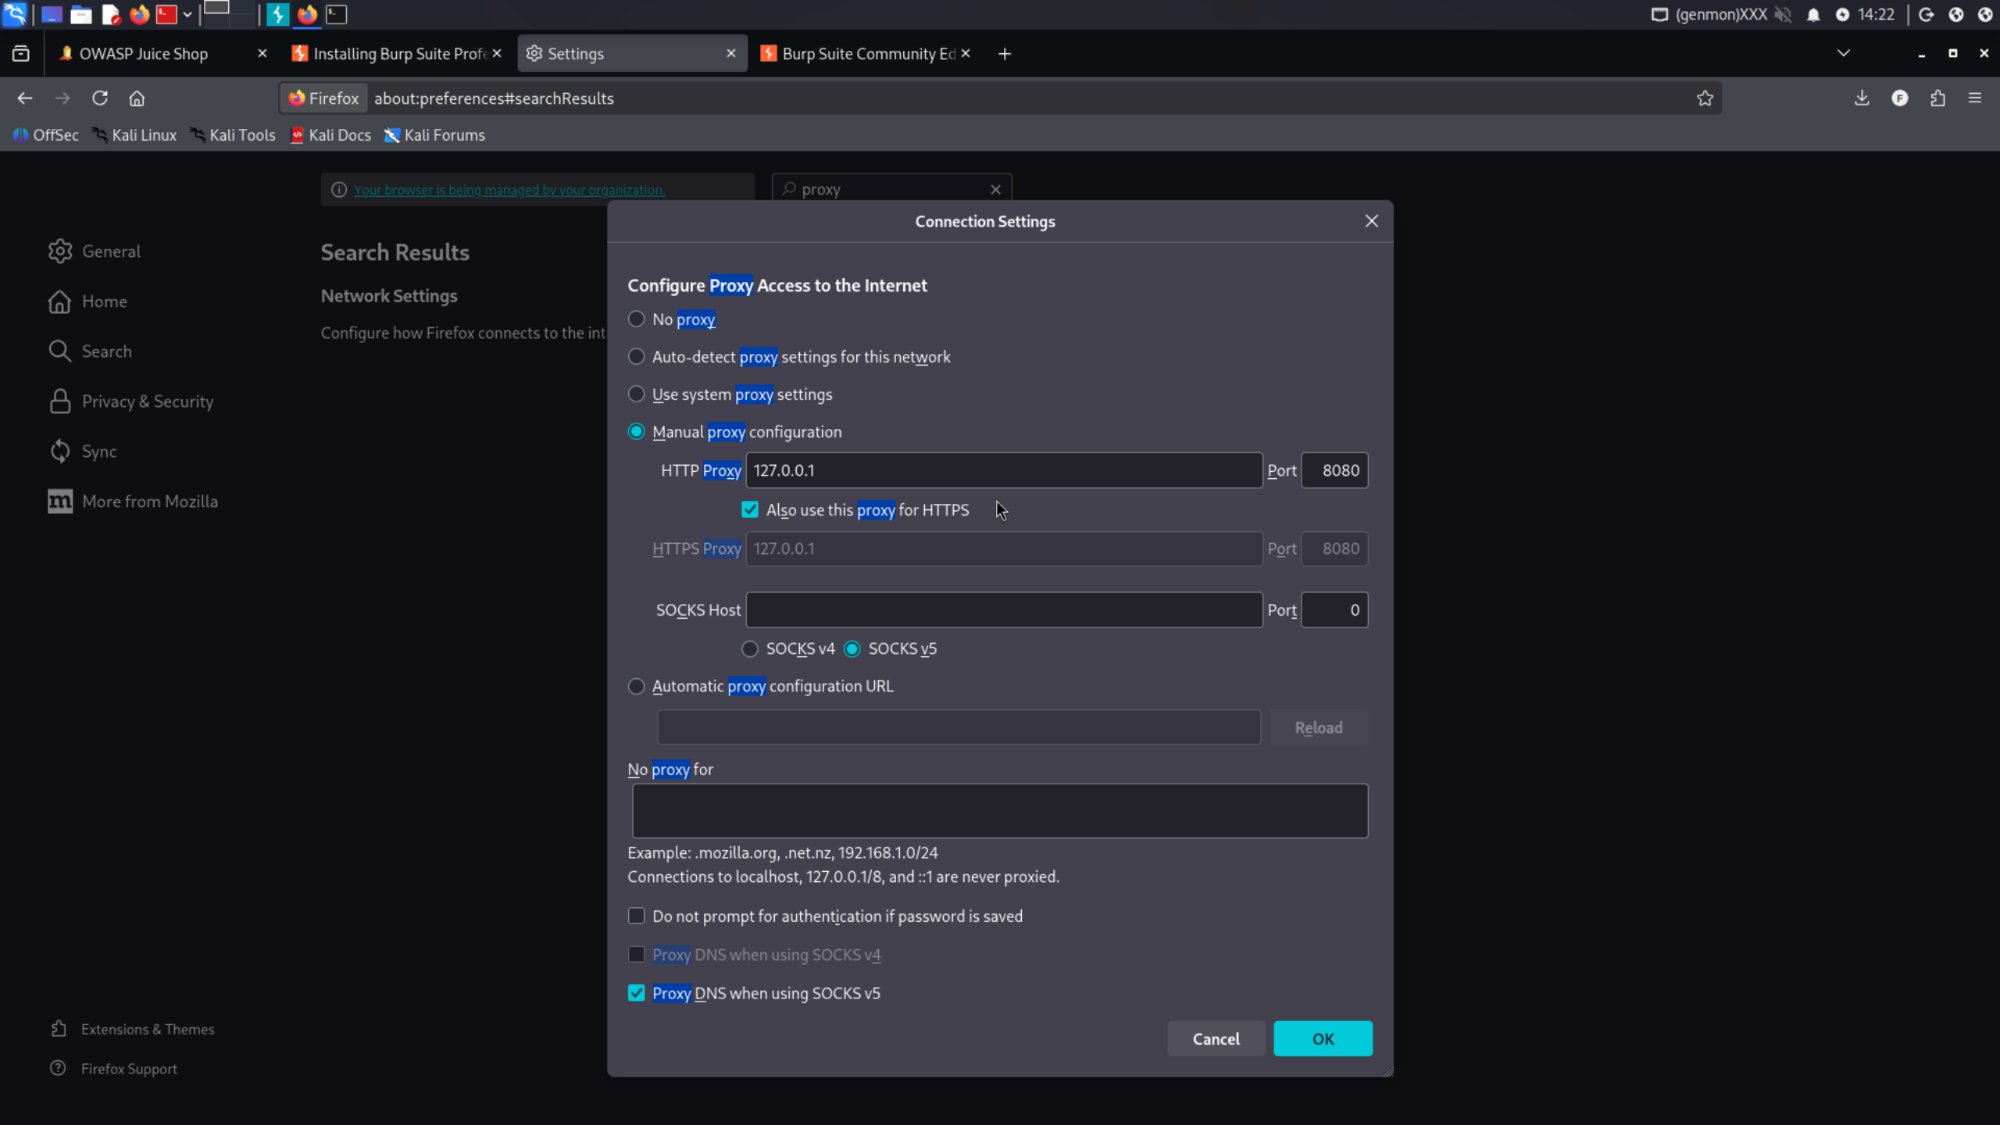Open the FoxyProxy toolbar extension icon
This screenshot has width=2000, height=1125.
pos(1900,98)
